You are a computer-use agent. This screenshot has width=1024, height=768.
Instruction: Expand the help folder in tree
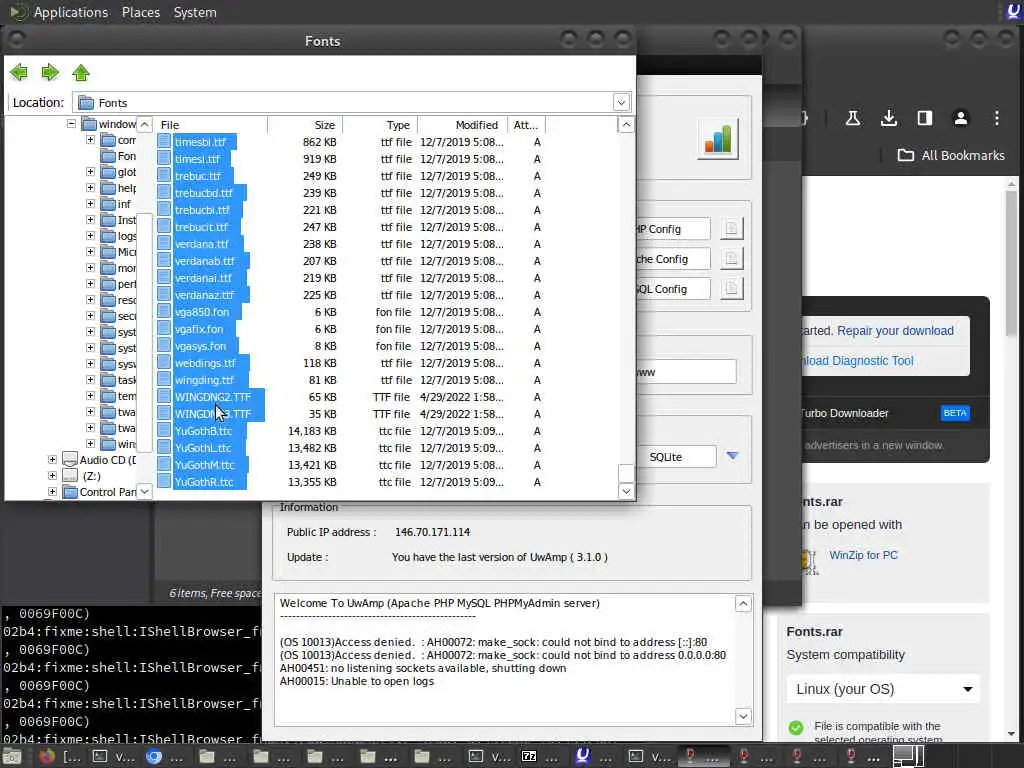pos(90,187)
